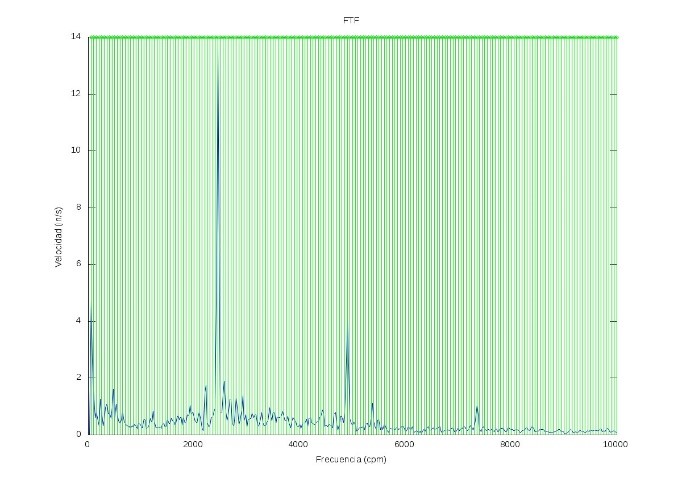Click the 6 tick label on y-axis
The image size is (682, 489).
point(79,264)
